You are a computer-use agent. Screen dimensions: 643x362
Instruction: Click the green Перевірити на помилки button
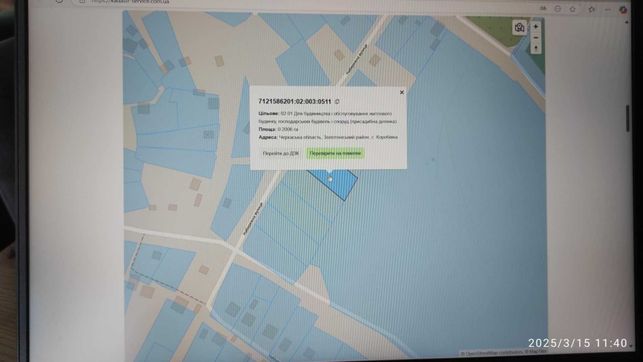[x=335, y=153]
